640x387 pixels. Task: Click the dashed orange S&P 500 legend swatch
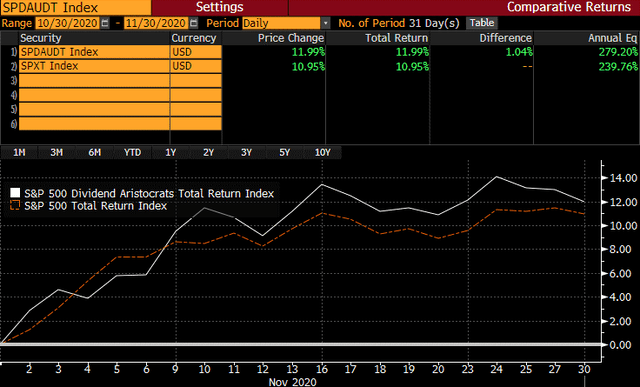point(15,205)
